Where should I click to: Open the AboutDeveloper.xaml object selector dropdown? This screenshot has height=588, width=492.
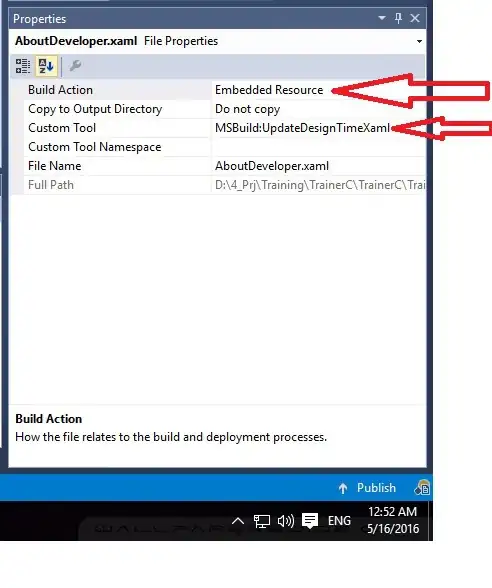(x=419, y=41)
